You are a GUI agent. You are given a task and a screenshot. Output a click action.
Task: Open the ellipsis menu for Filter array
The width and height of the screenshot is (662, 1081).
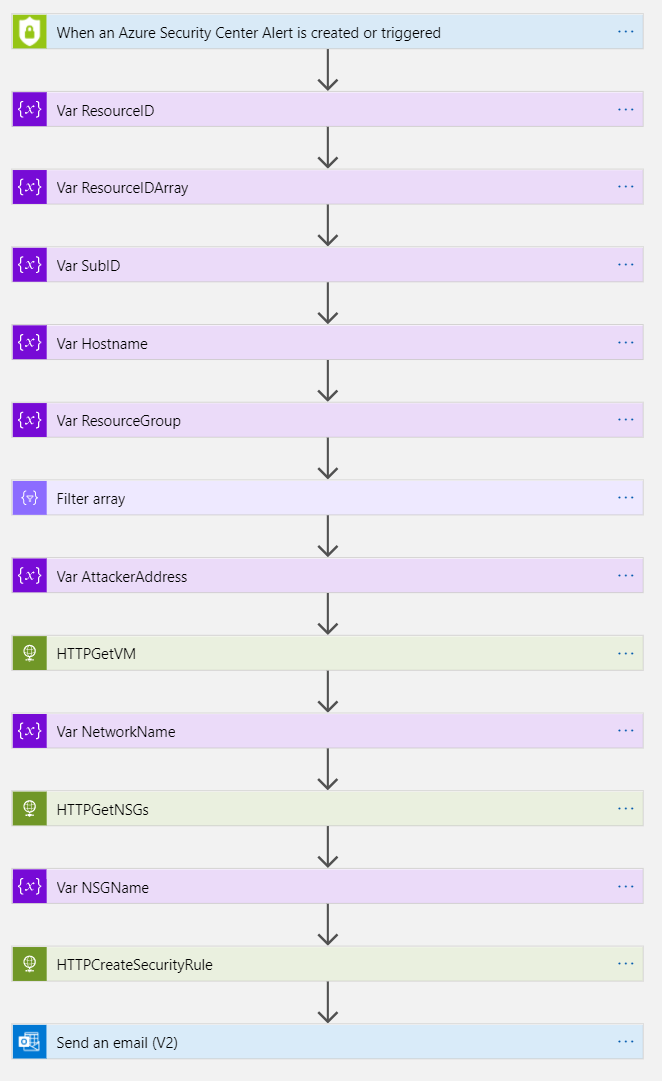(x=626, y=498)
